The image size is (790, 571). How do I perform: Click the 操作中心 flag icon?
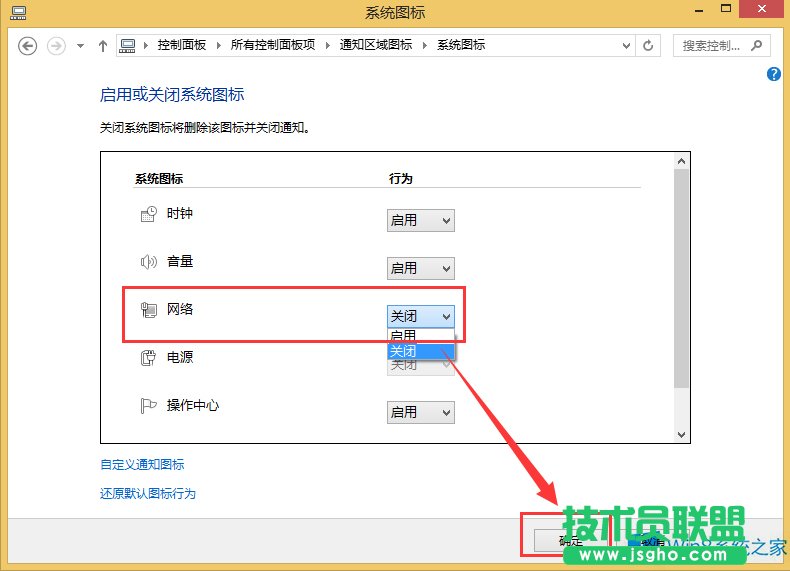[x=149, y=406]
